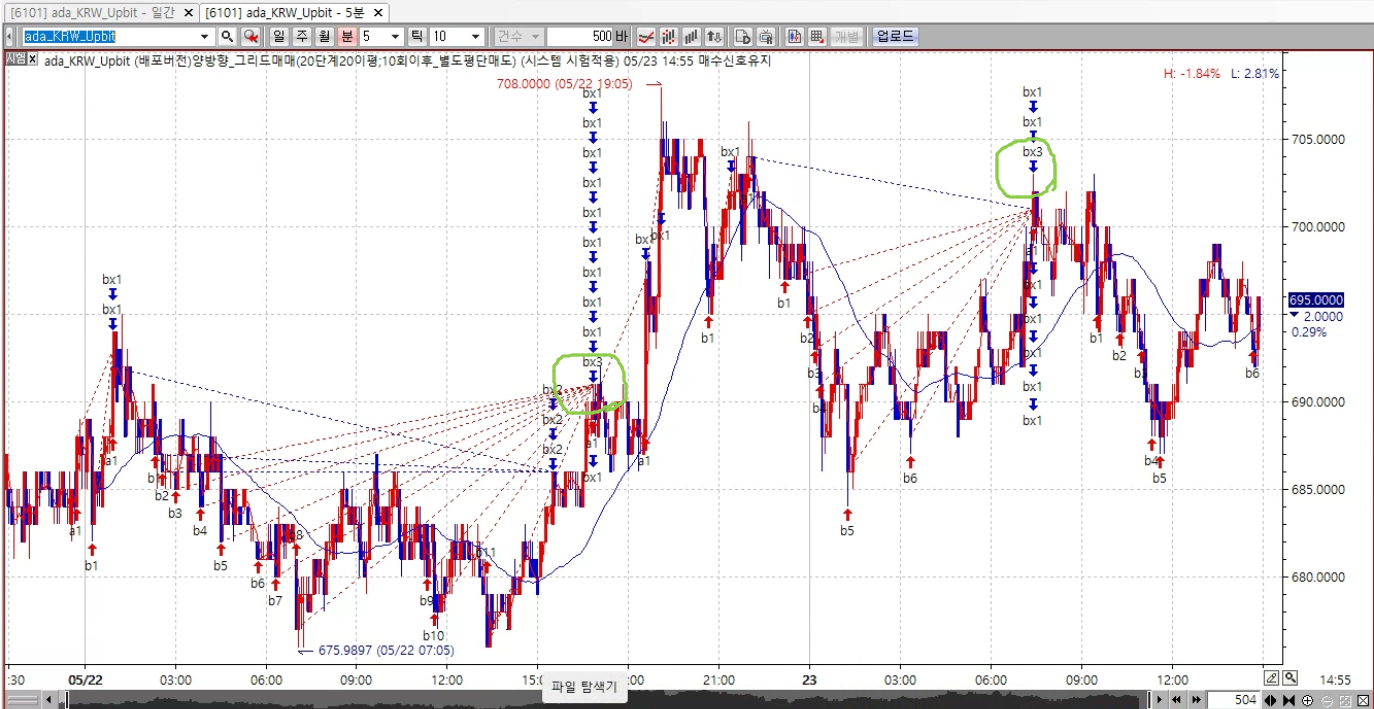Click the up/down arrows trade icon

click(714, 36)
